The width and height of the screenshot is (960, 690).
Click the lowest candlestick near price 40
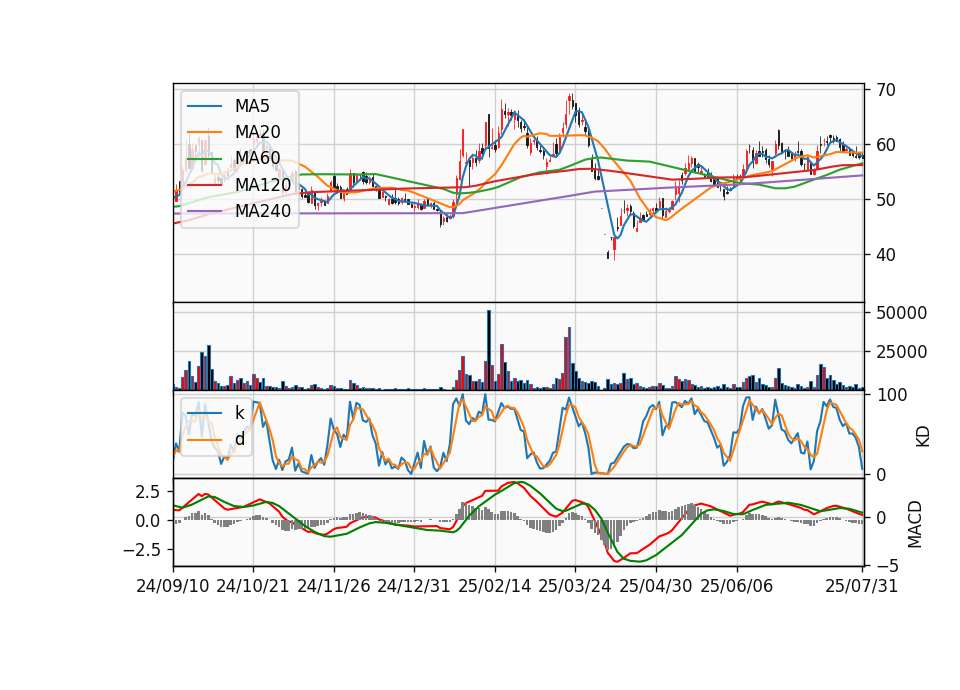tap(614, 247)
